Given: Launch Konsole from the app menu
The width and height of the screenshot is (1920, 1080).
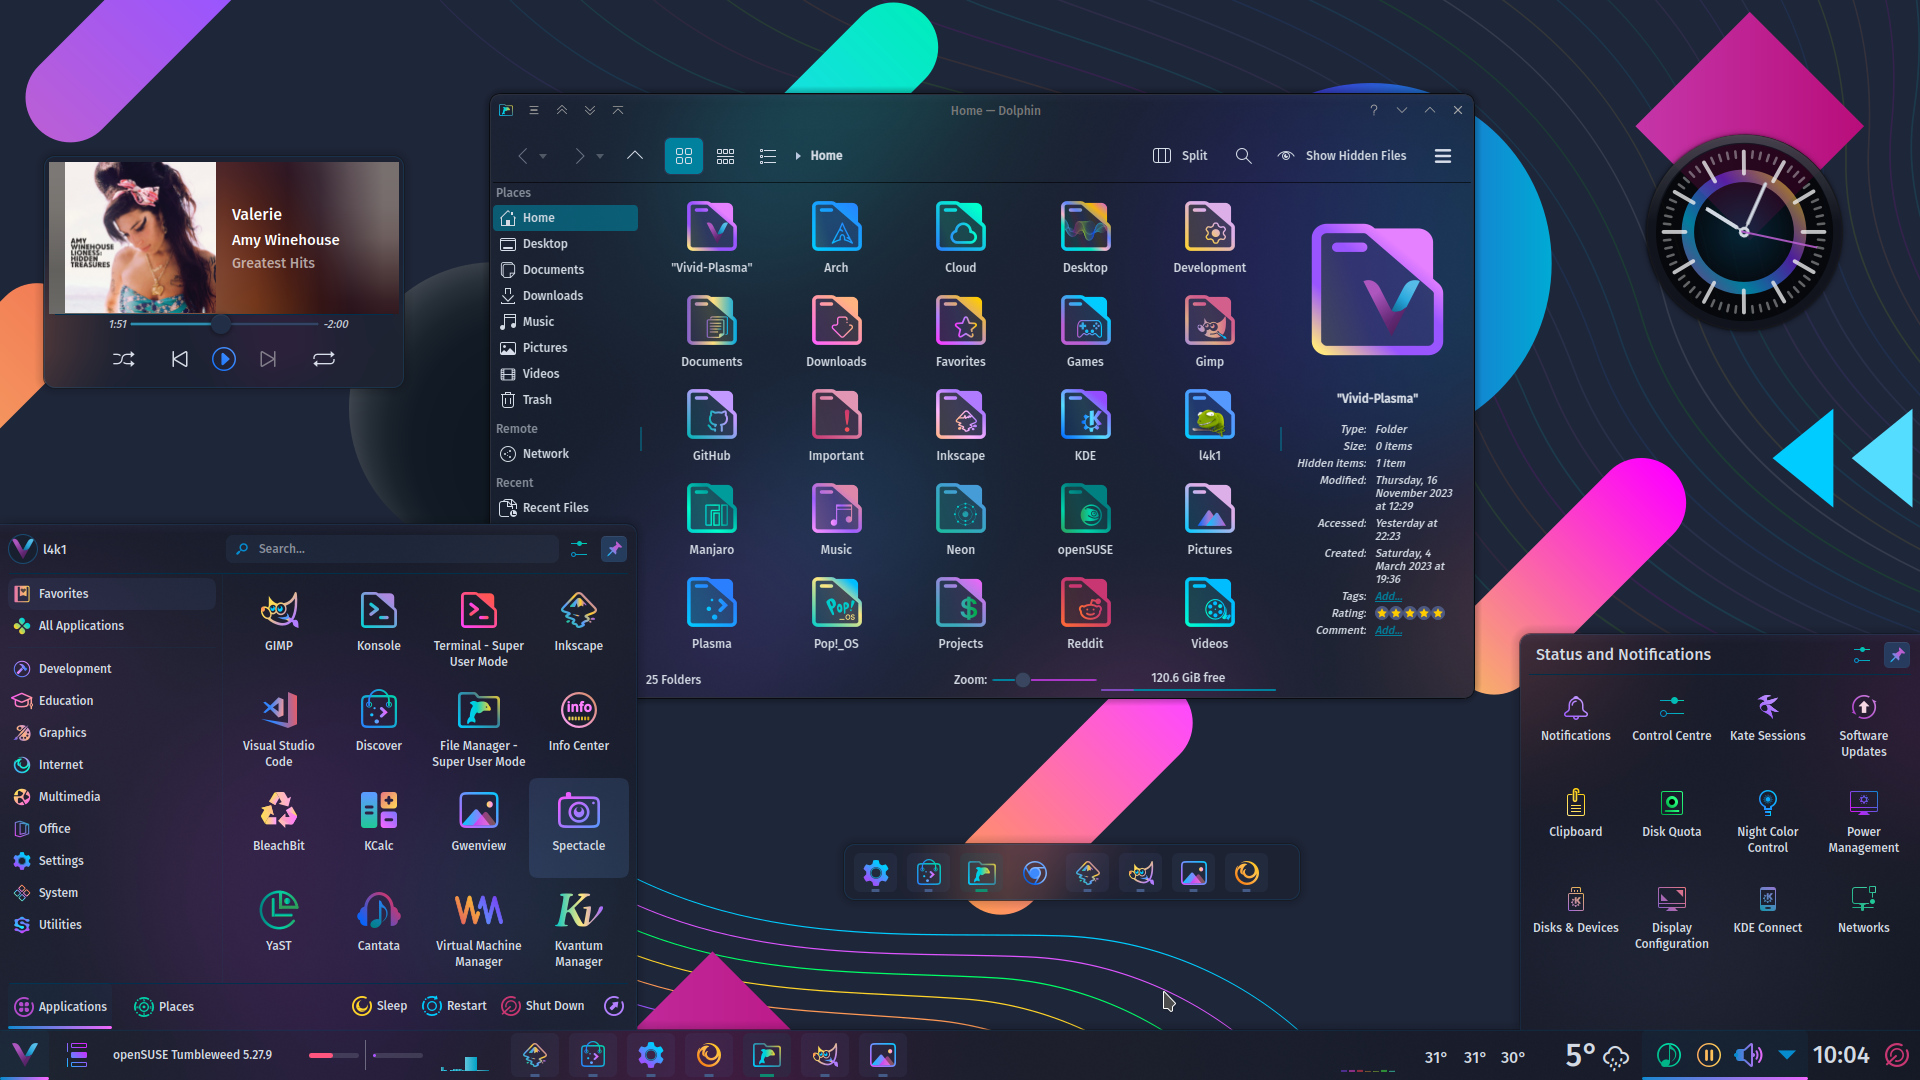Looking at the screenshot, I should pos(379,622).
